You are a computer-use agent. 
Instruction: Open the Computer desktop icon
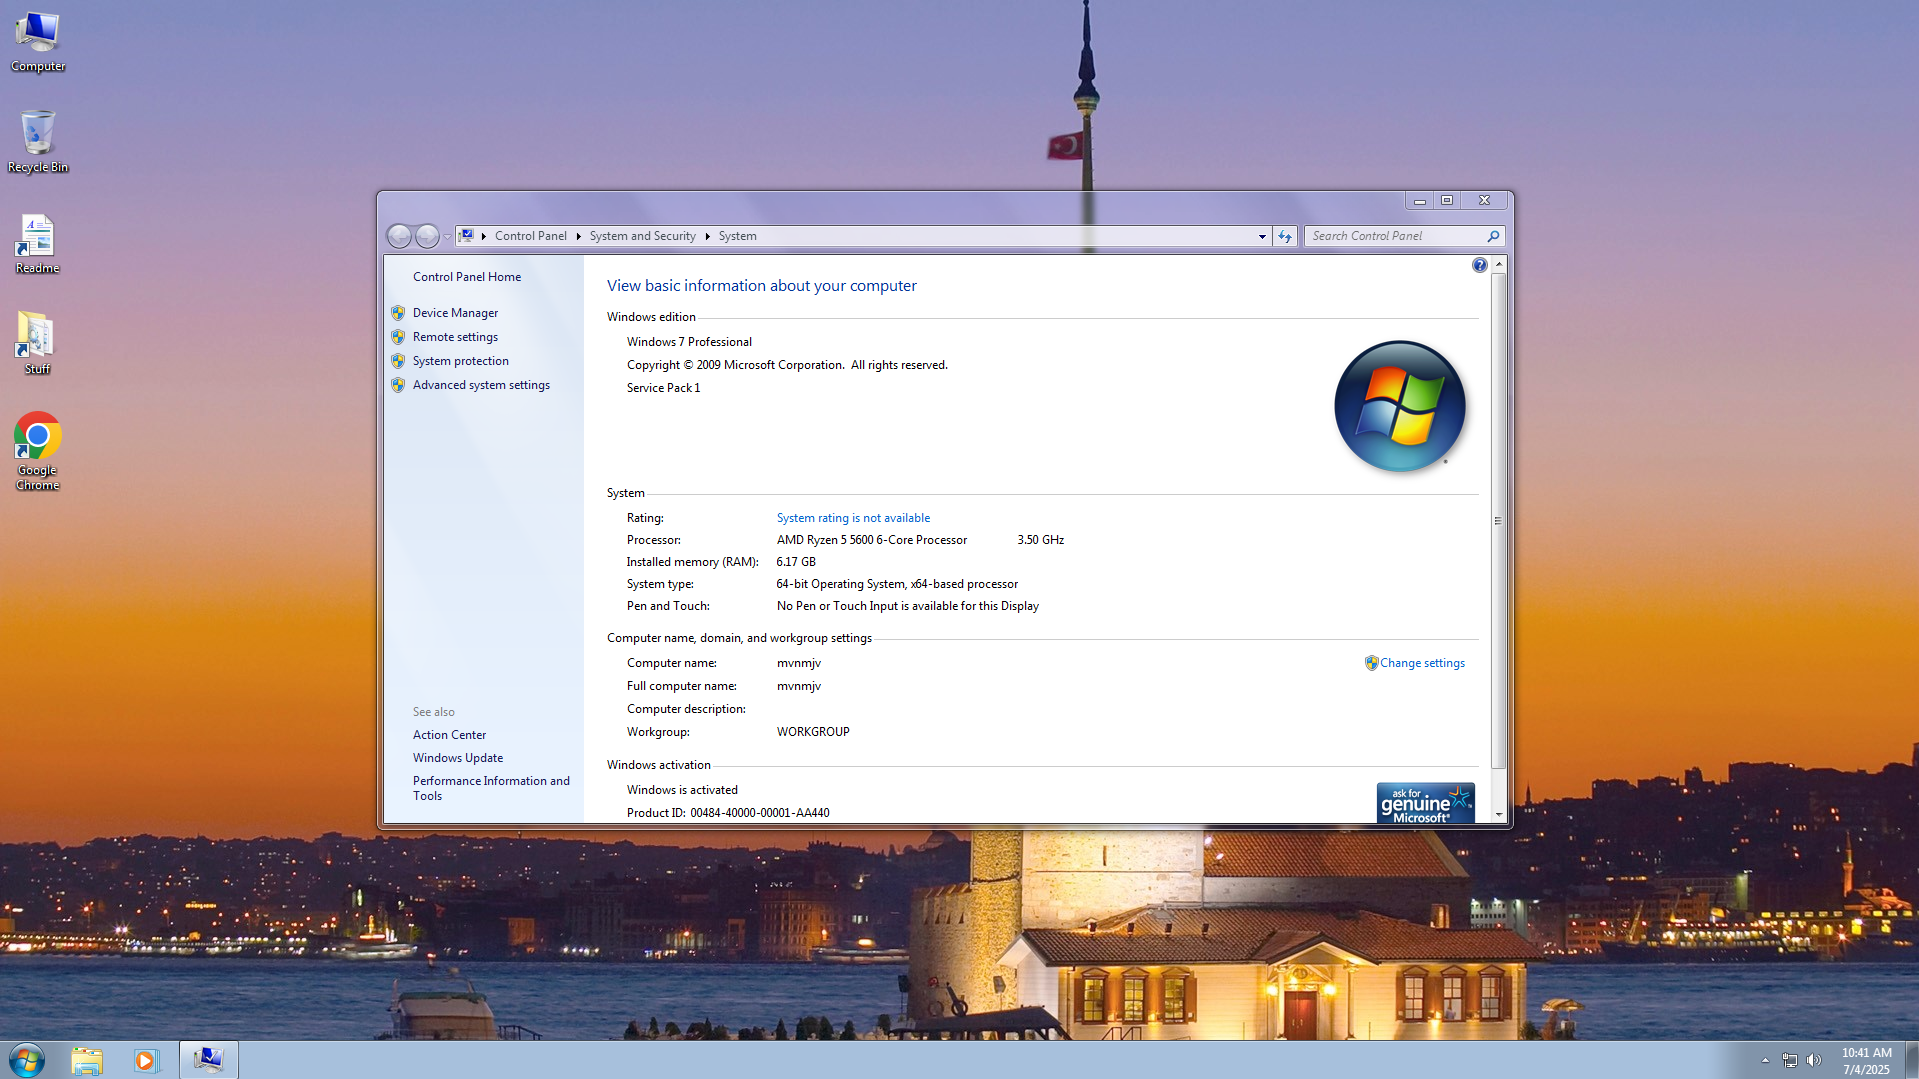[x=38, y=42]
